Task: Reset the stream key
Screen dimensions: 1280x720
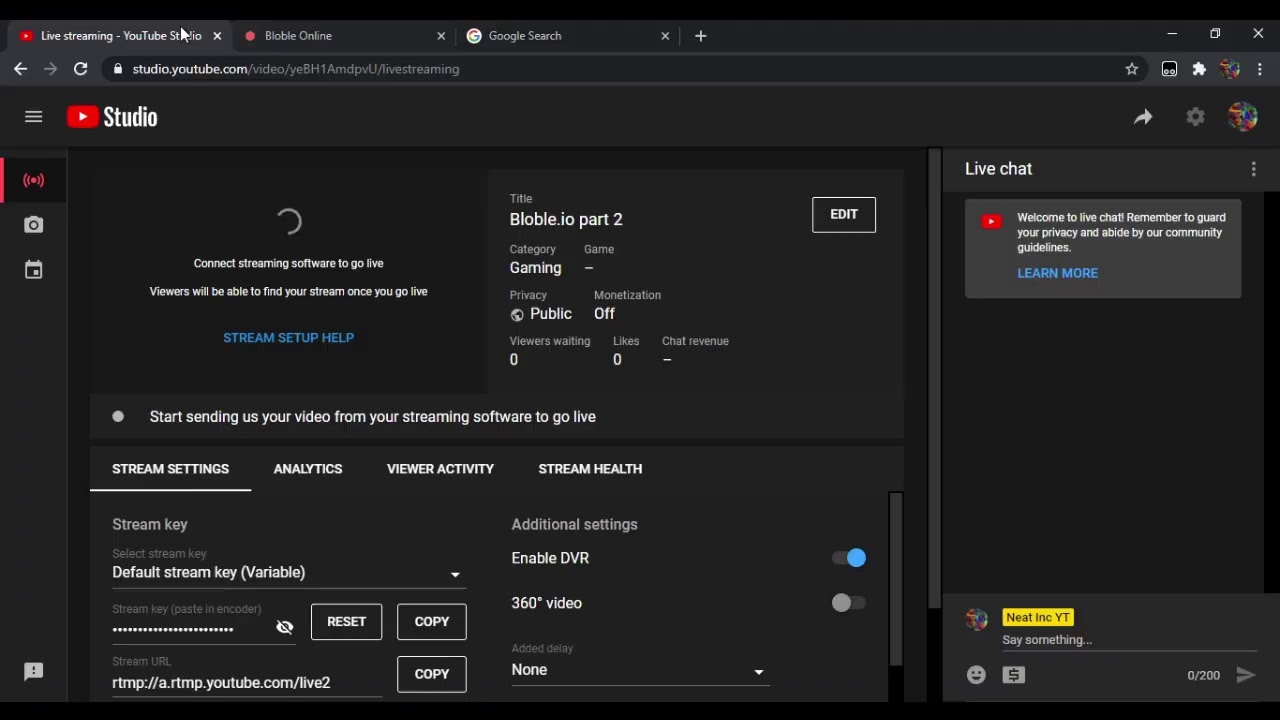Action: click(x=347, y=622)
